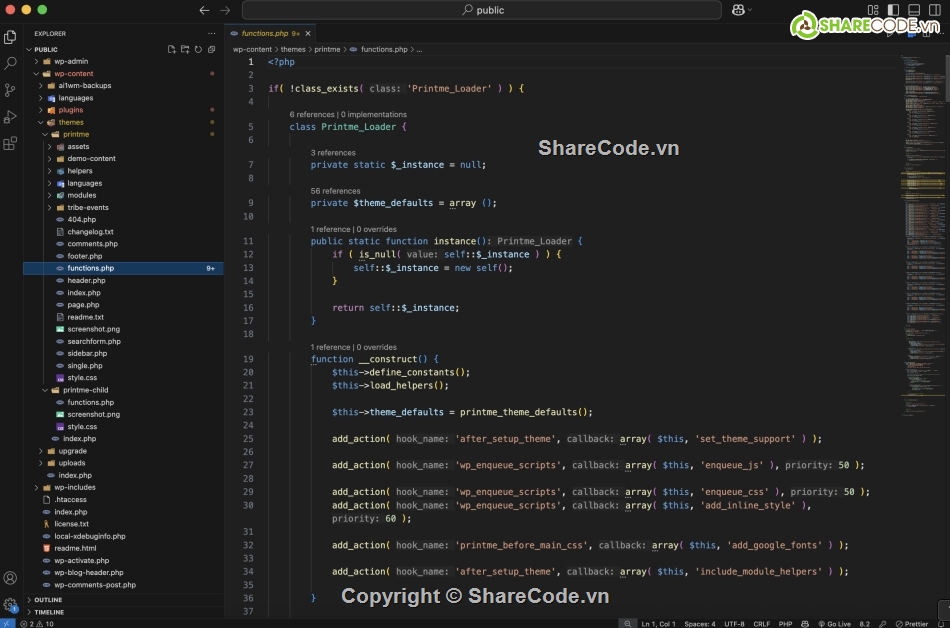Go to line via Ln 1, Col 1
Viewport: 950px width, 628px height.
pyautogui.click(x=659, y=624)
